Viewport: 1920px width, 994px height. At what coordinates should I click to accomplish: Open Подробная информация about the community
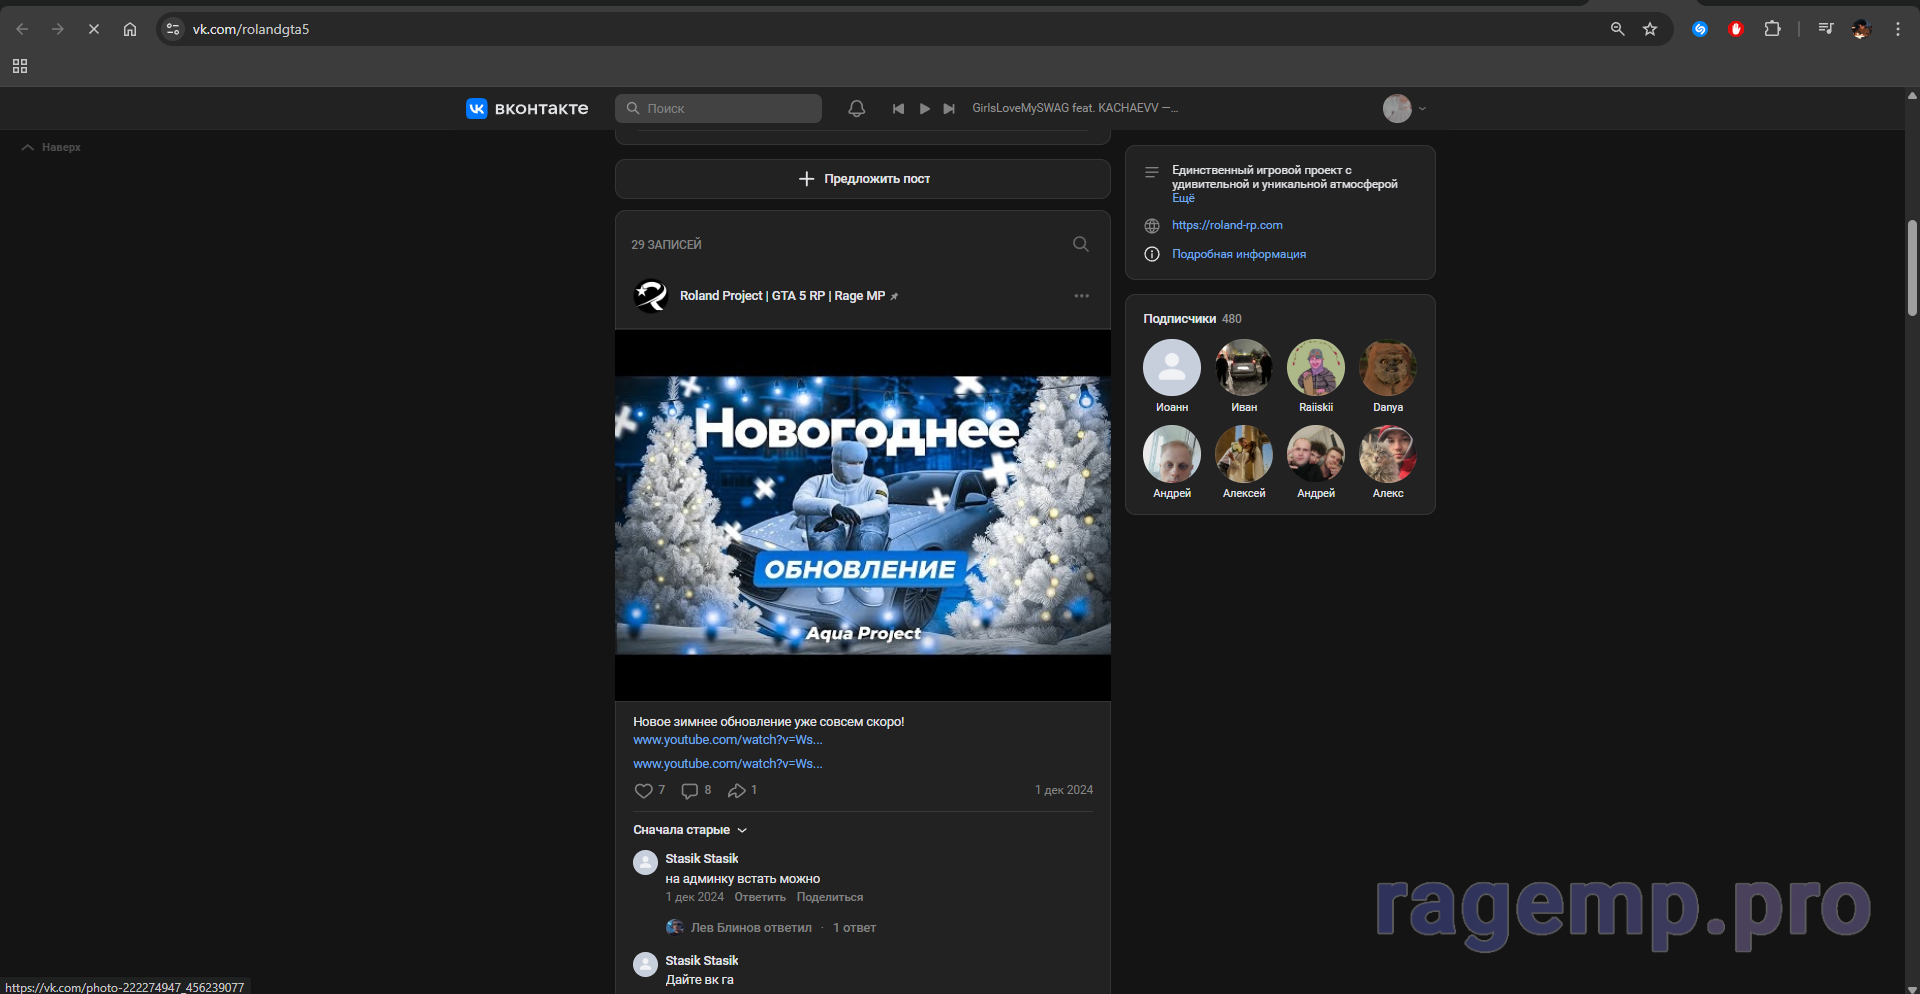click(1238, 255)
